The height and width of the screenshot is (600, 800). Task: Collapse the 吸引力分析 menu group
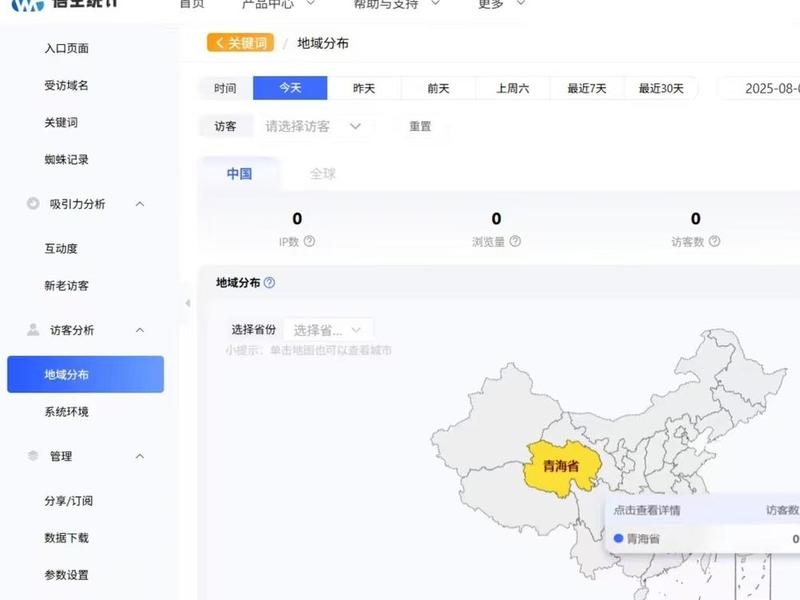pyautogui.click(x=140, y=204)
